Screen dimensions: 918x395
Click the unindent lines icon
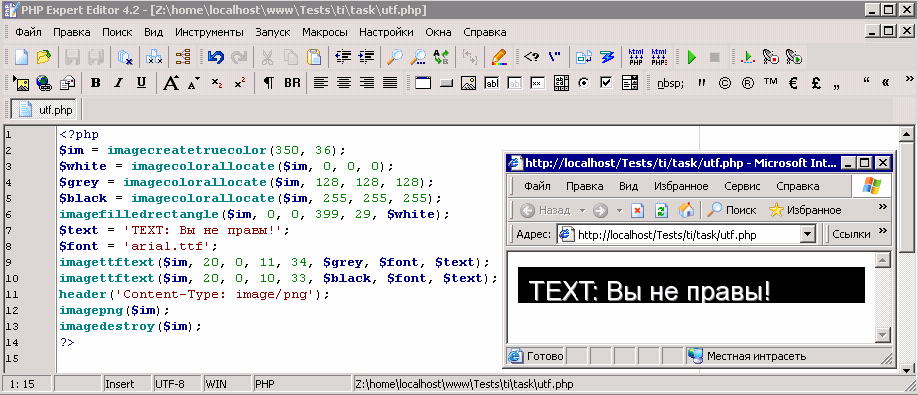pos(343,57)
